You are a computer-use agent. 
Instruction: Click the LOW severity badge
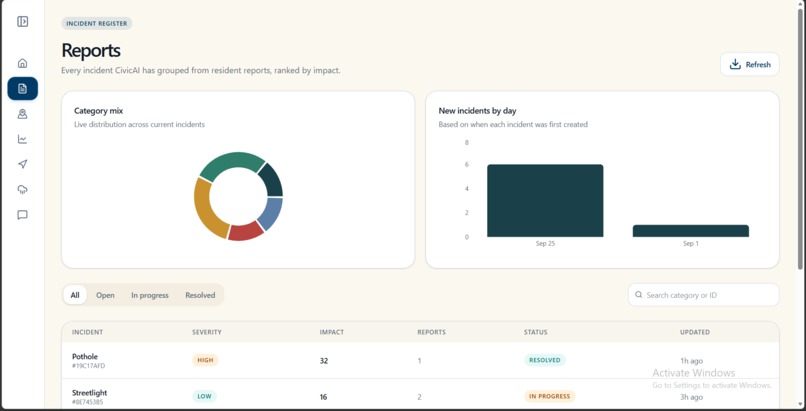coord(205,396)
